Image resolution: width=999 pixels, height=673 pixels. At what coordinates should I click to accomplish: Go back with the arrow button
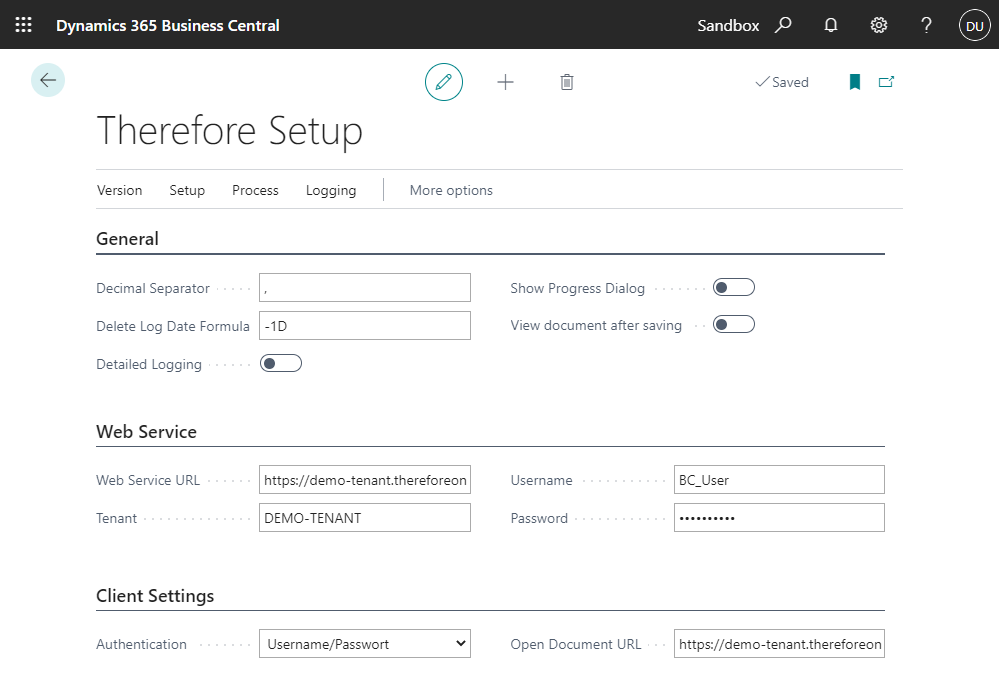[x=48, y=80]
